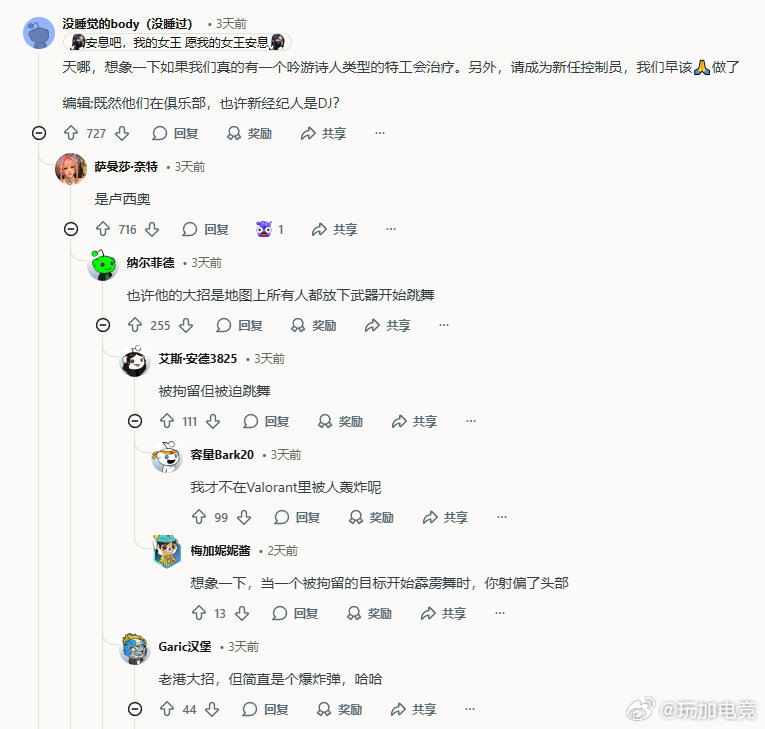Screen dimensions: 765x729
Task: Downvote the 13-vote comment
Action: (x=242, y=613)
